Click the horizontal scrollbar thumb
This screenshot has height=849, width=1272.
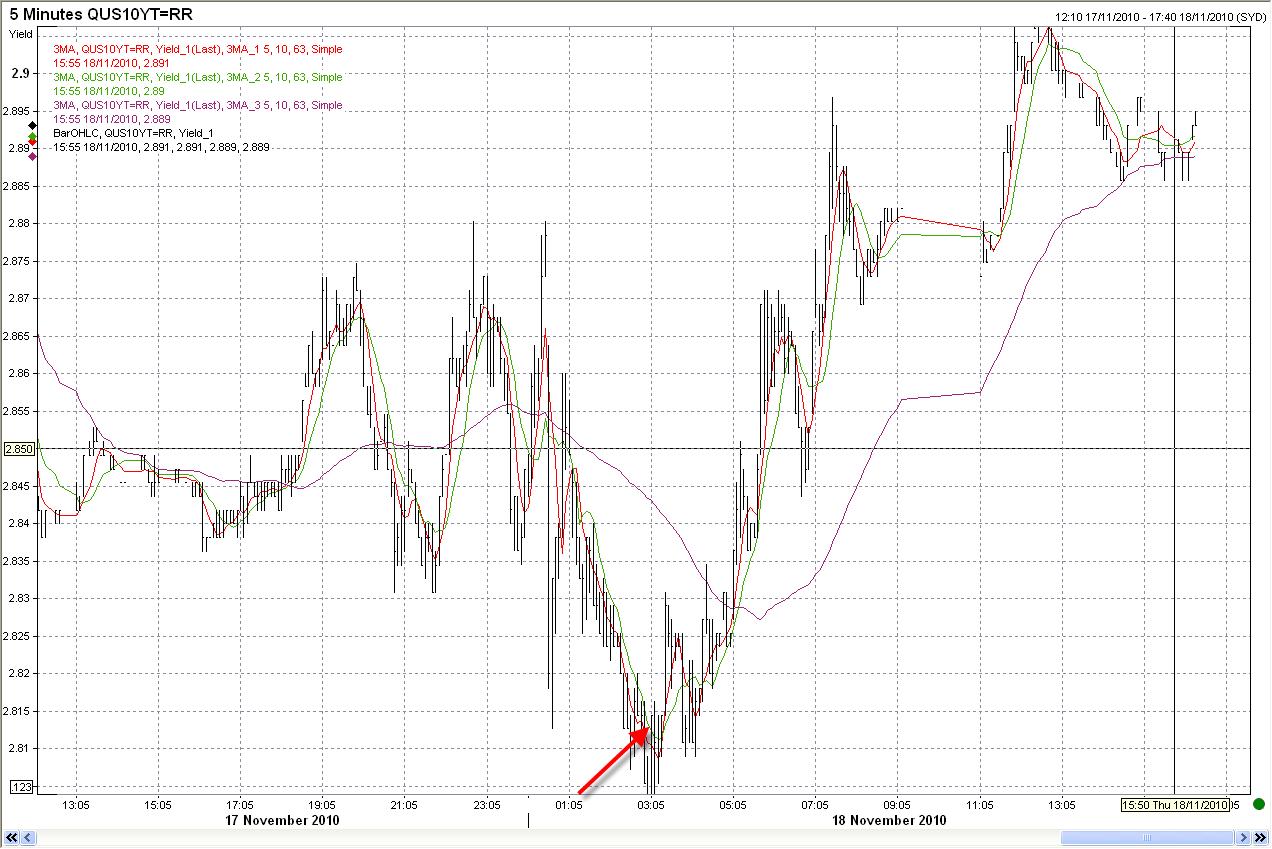[x=1148, y=838]
